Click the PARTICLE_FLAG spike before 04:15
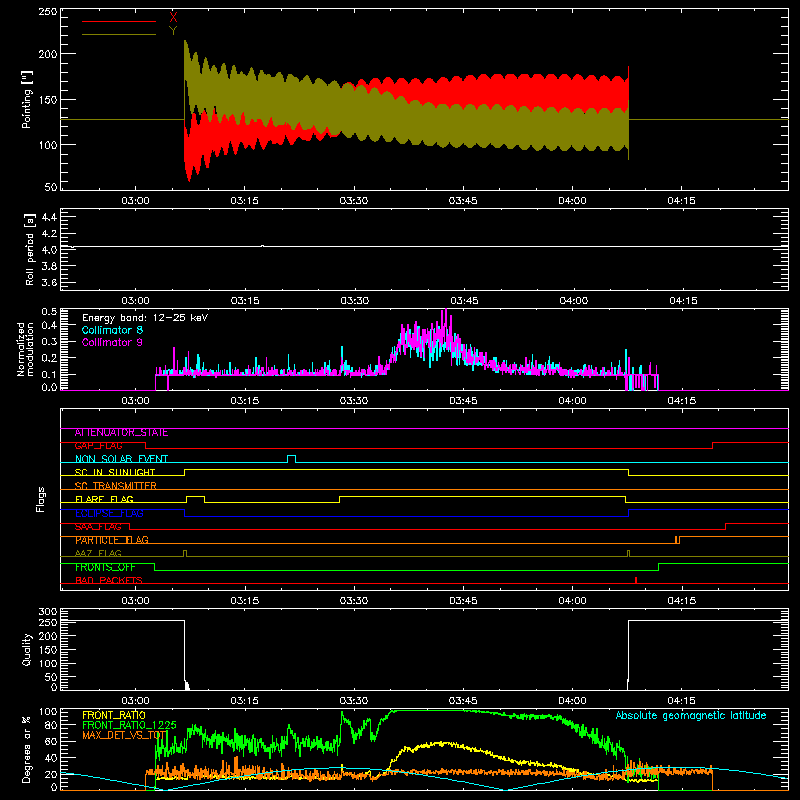 pyautogui.click(x=677, y=540)
